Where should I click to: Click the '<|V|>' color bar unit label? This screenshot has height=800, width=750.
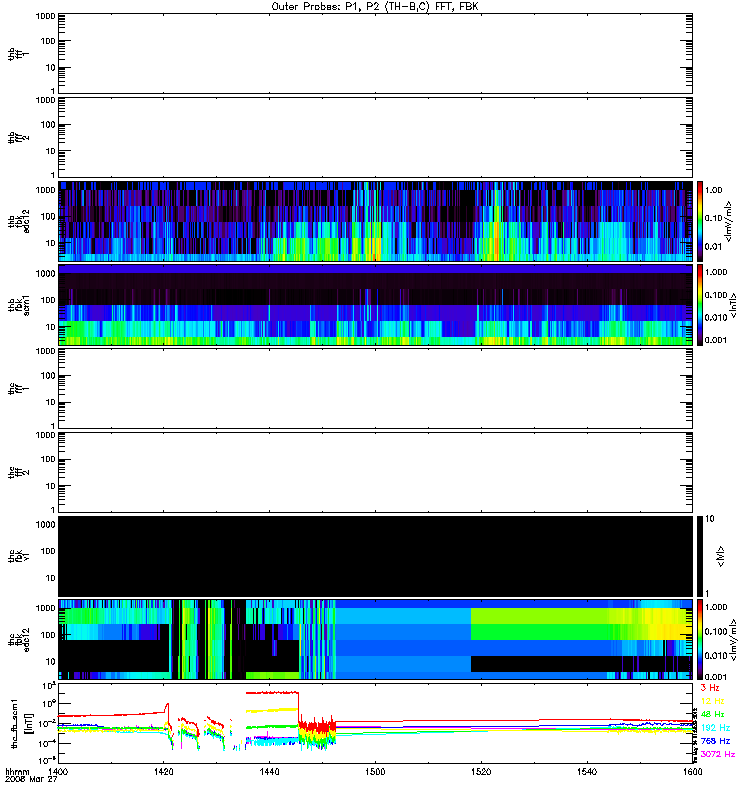(x=721, y=556)
